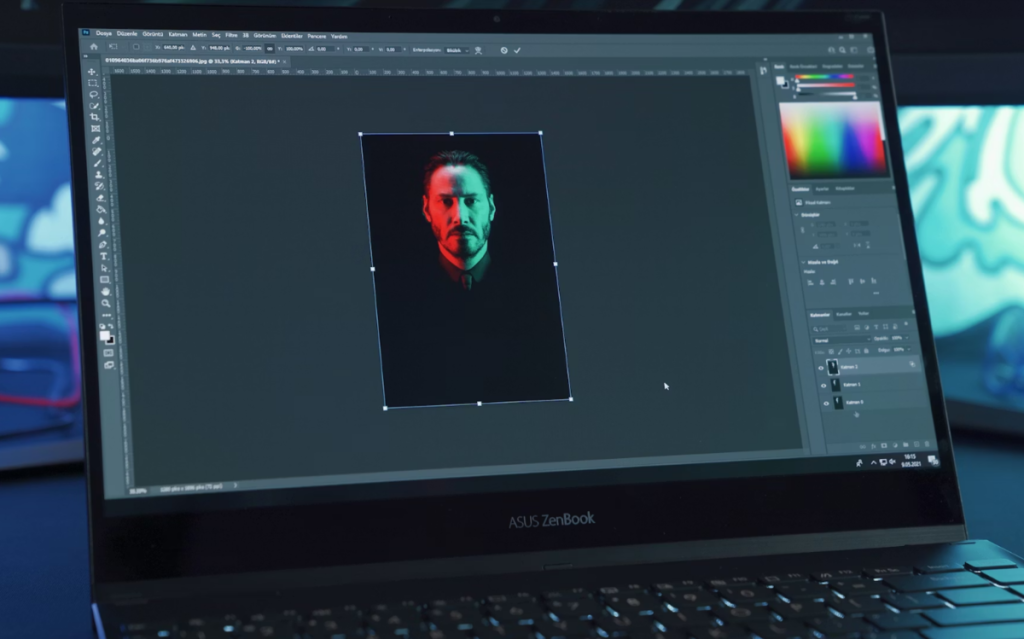1024x639 pixels.
Task: Hide the Katman 2 layer
Action: click(x=821, y=369)
